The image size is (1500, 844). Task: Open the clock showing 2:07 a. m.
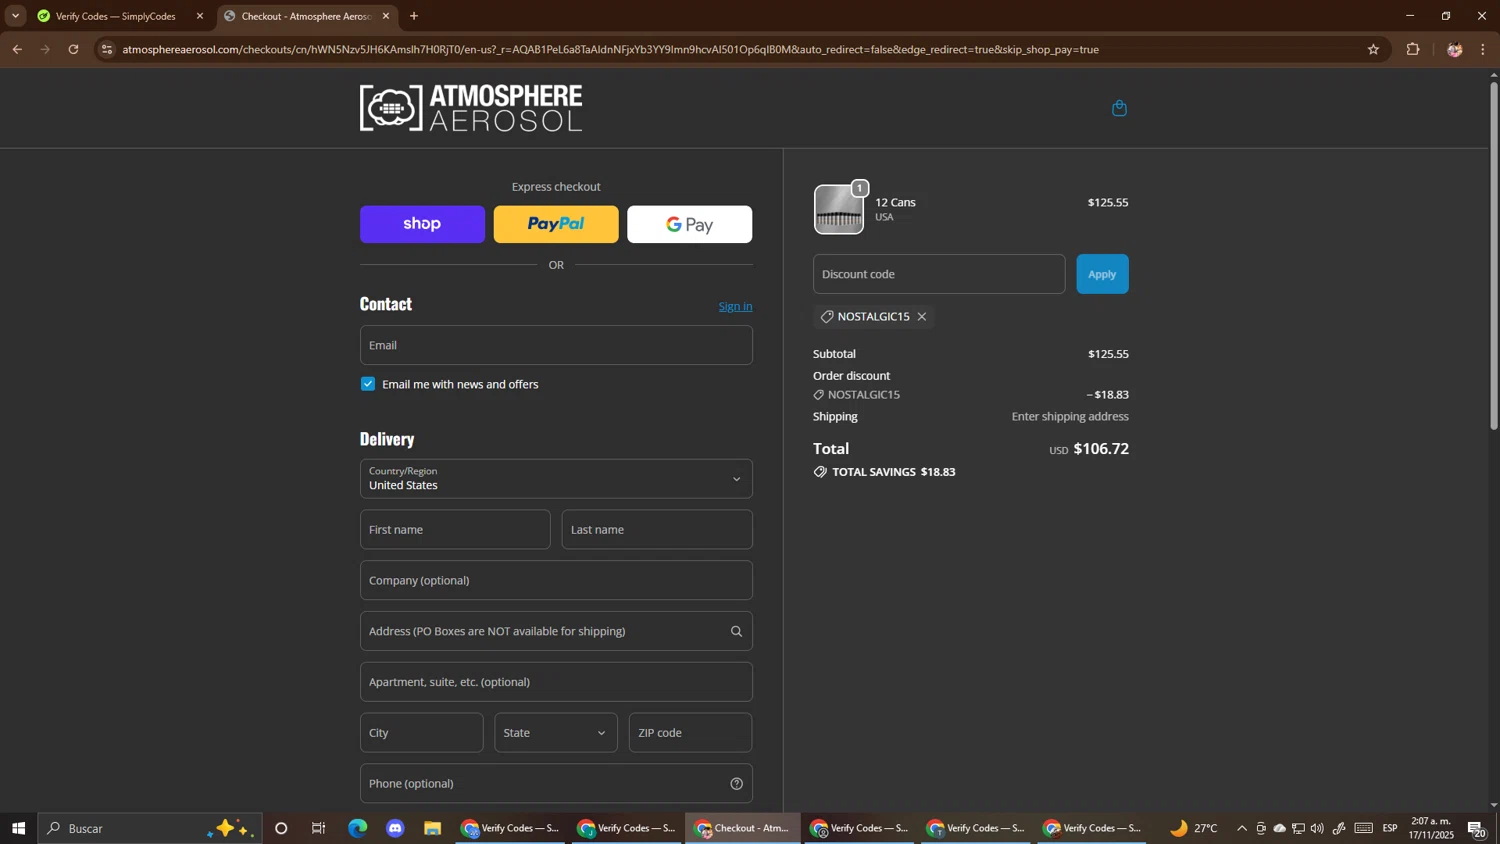pyautogui.click(x=1431, y=828)
